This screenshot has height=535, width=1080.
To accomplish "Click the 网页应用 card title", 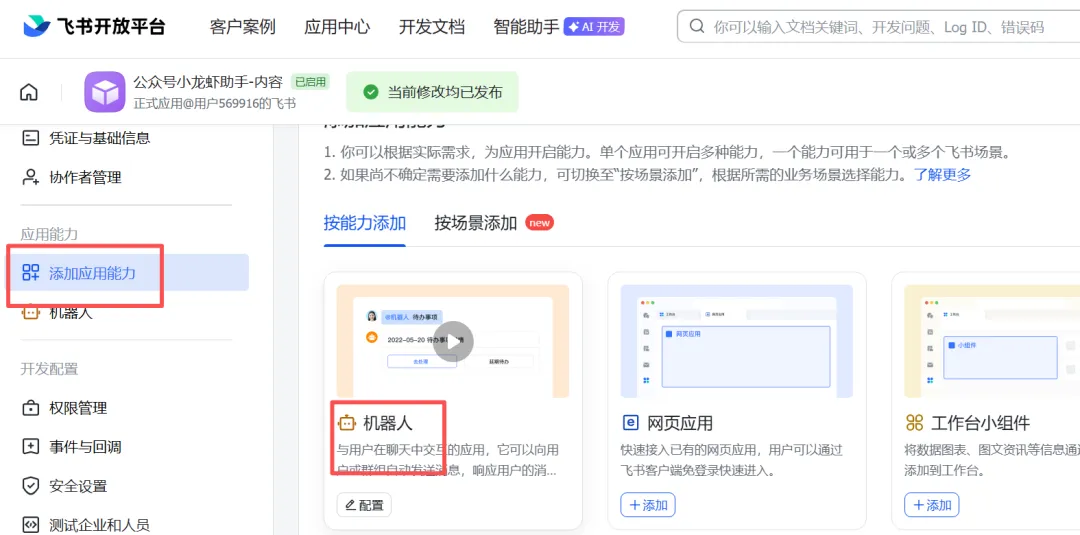I will coord(680,422).
